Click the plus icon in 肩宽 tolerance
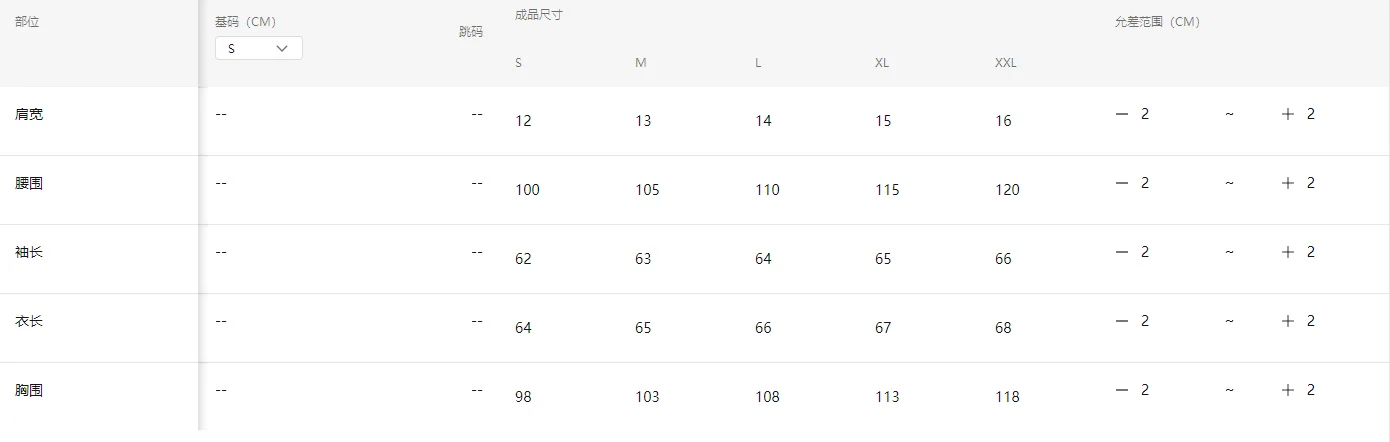The width and height of the screenshot is (1390, 442). [1288, 114]
